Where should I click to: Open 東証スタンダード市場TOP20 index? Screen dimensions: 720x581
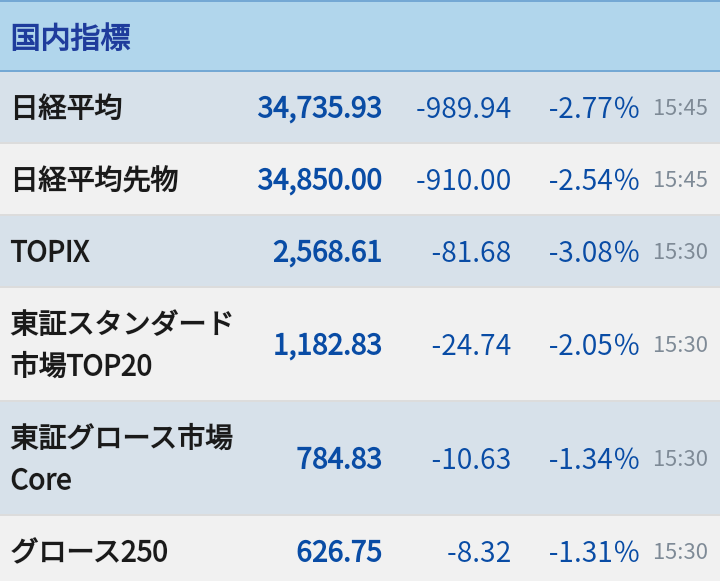tap(122, 344)
